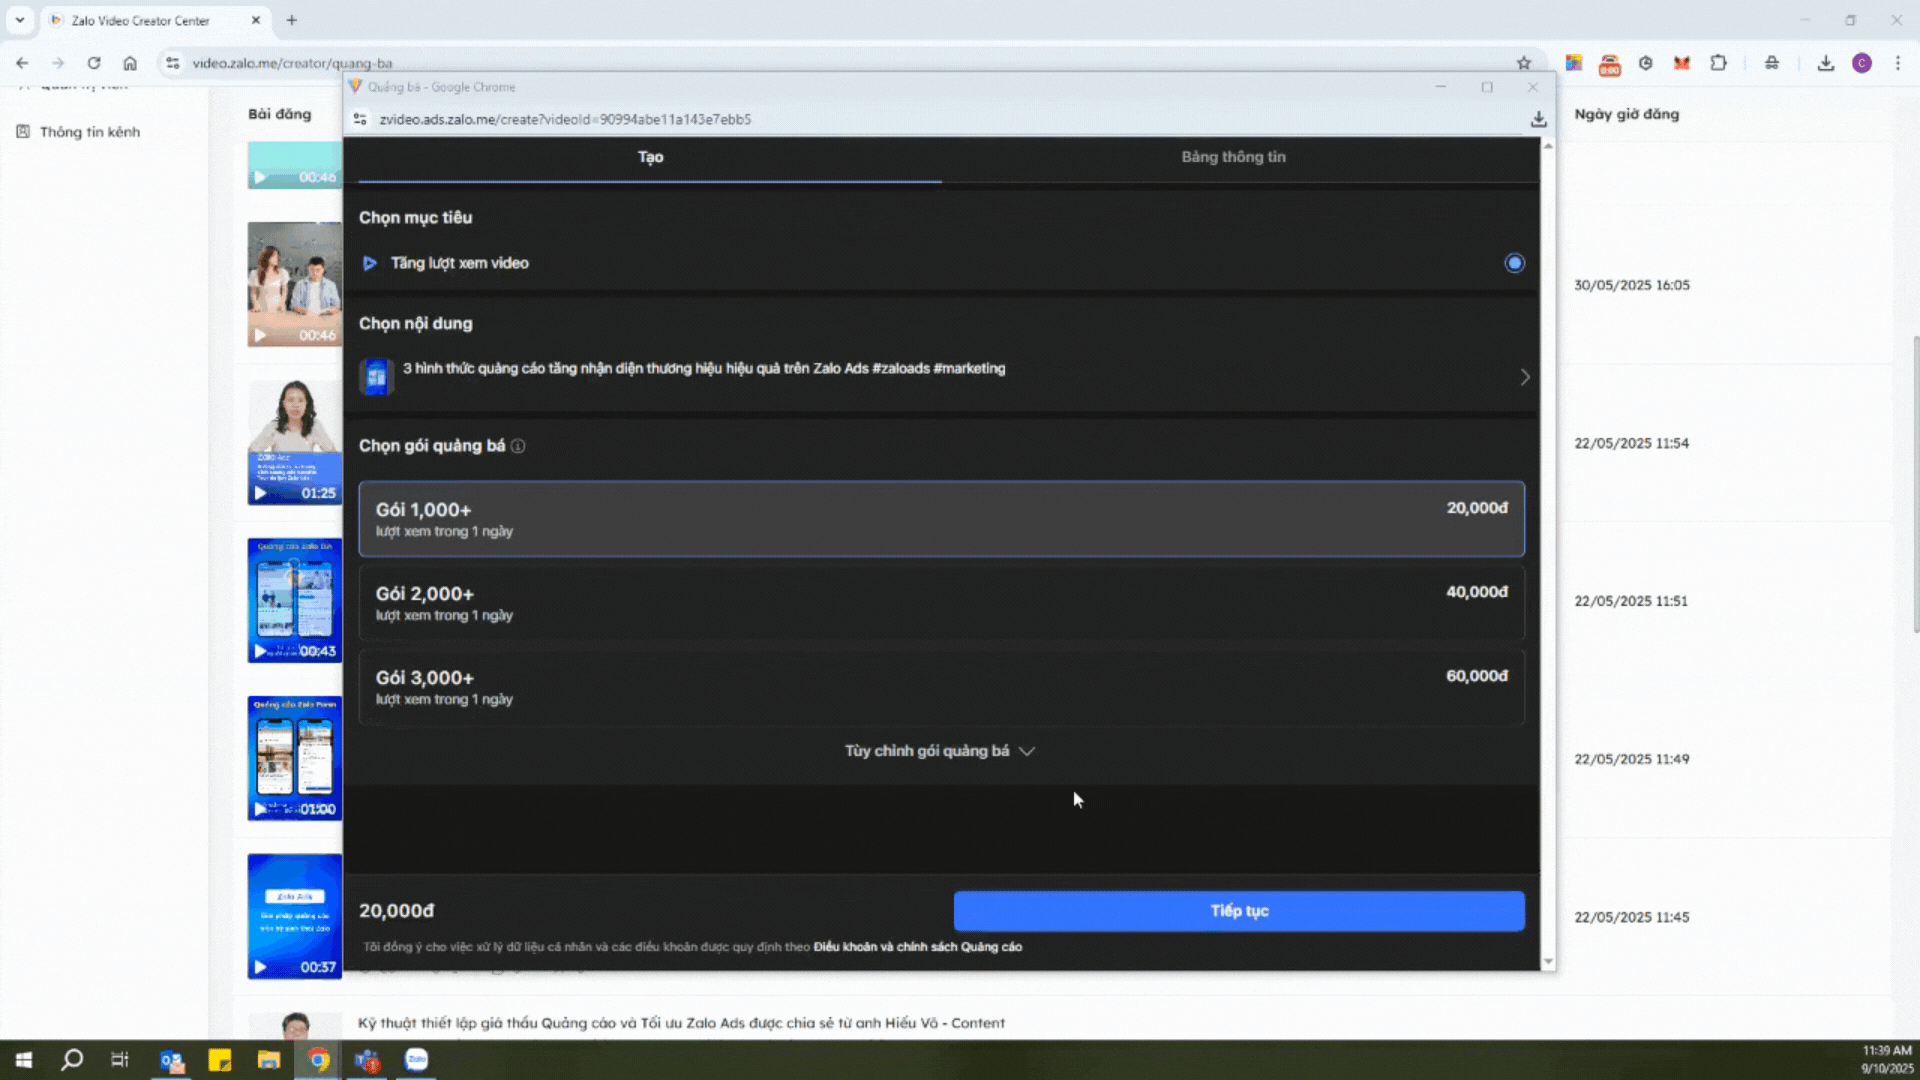The height and width of the screenshot is (1080, 1920).
Task: Click the hexagon clock extension icon
Action: tap(1646, 63)
